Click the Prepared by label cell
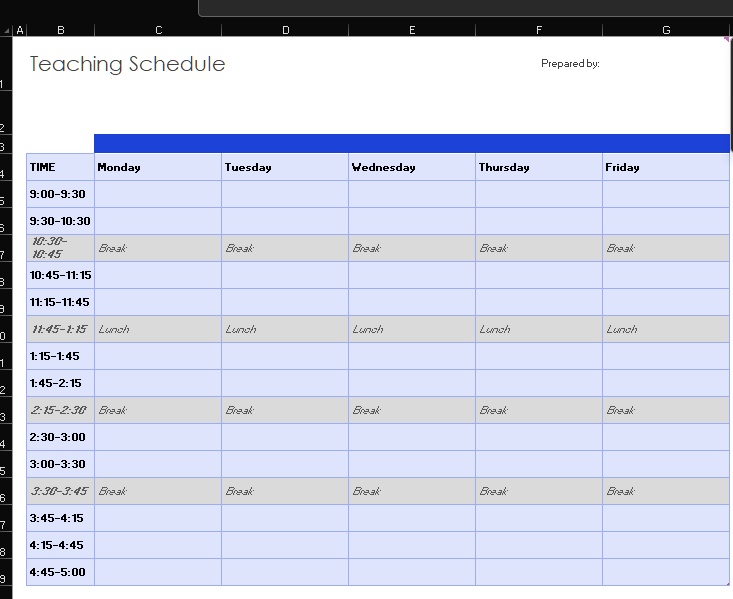This screenshot has width=733, height=599. [570, 64]
